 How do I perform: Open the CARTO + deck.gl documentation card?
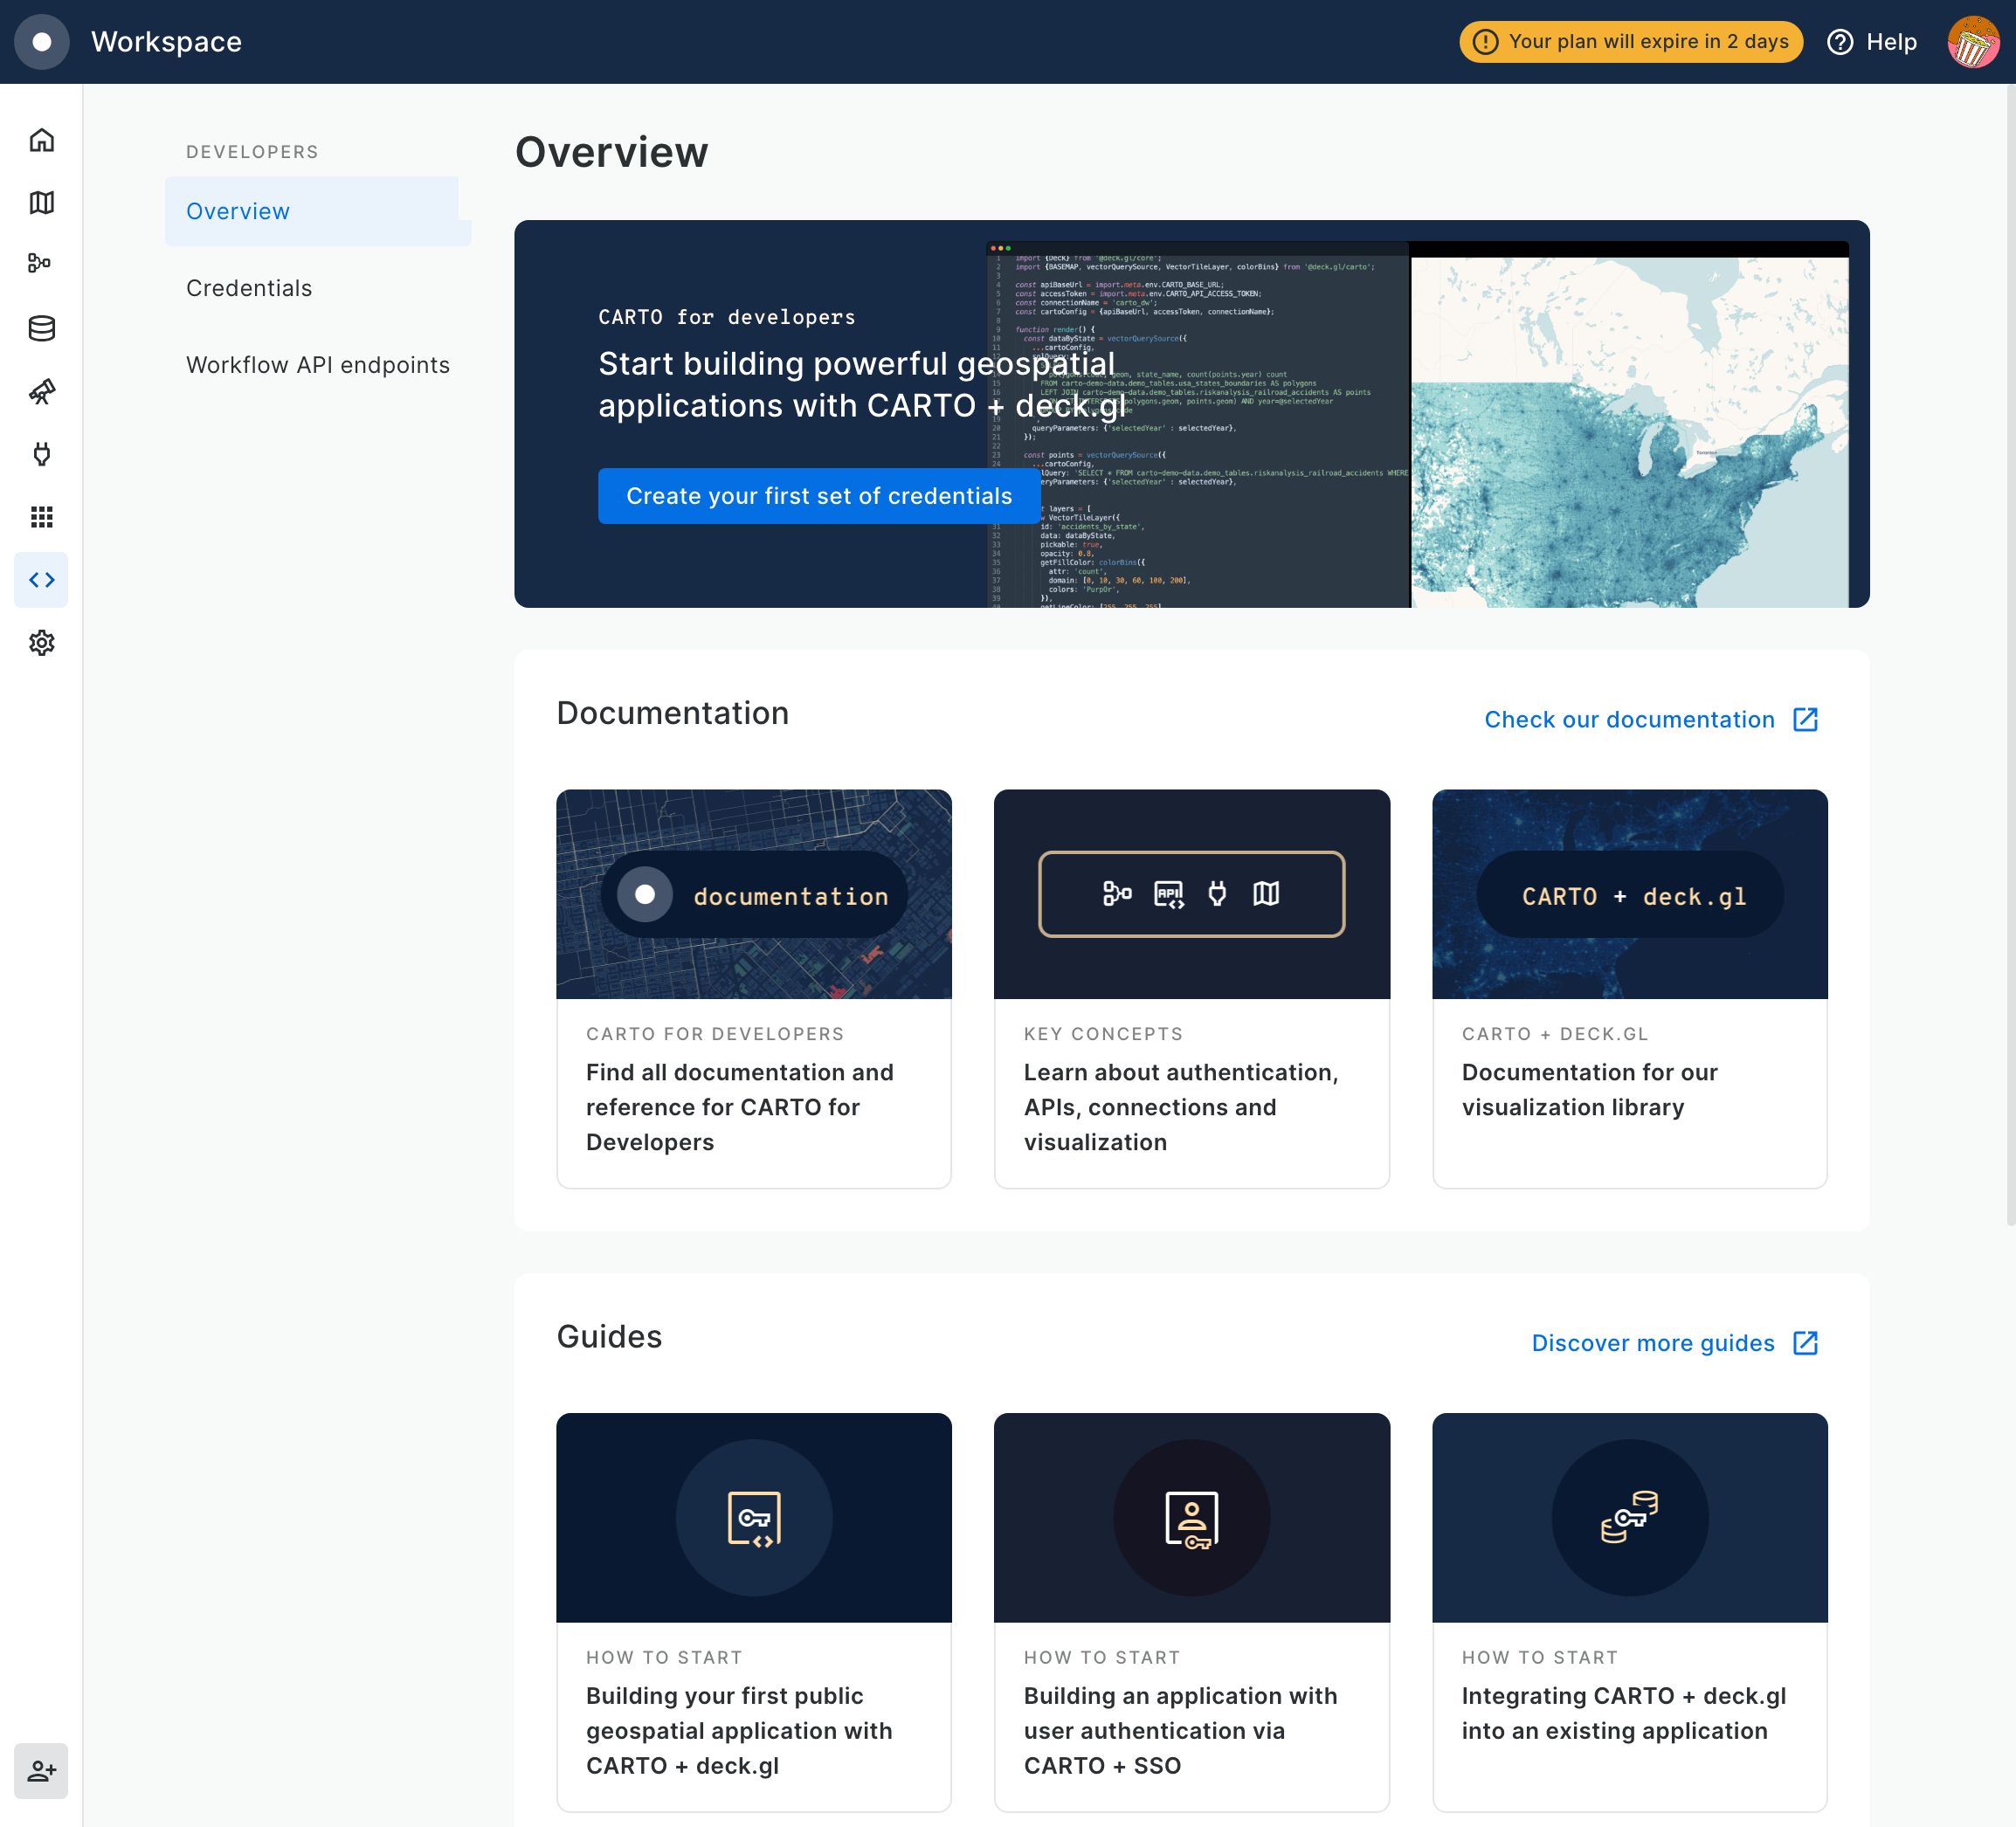pyautogui.click(x=1629, y=988)
